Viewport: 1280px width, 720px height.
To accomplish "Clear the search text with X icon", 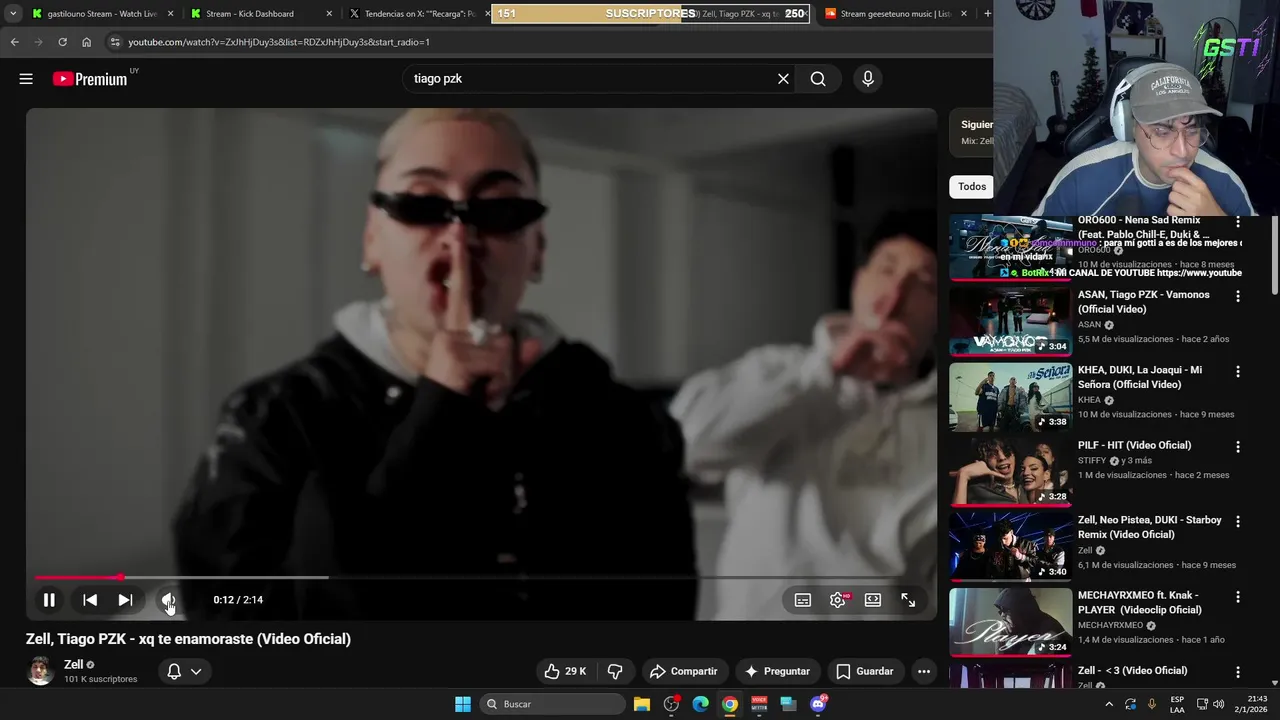I will click(783, 79).
